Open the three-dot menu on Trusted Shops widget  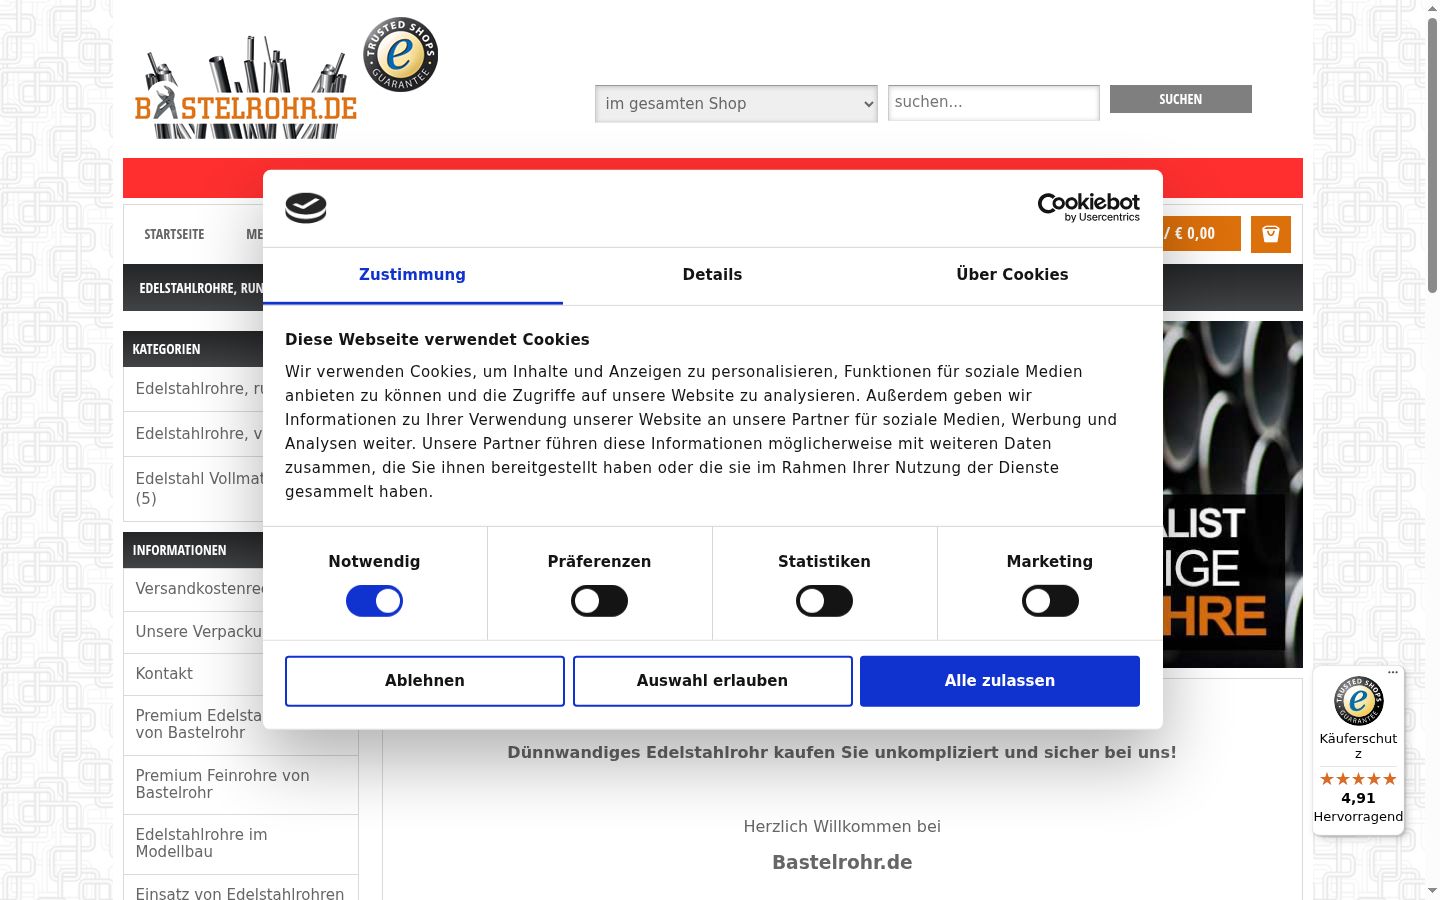[1392, 672]
